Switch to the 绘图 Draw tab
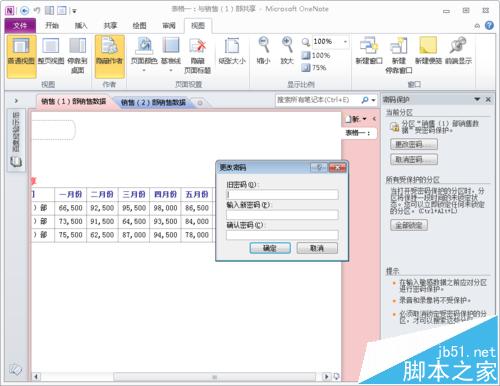500x386 pixels. click(x=139, y=26)
